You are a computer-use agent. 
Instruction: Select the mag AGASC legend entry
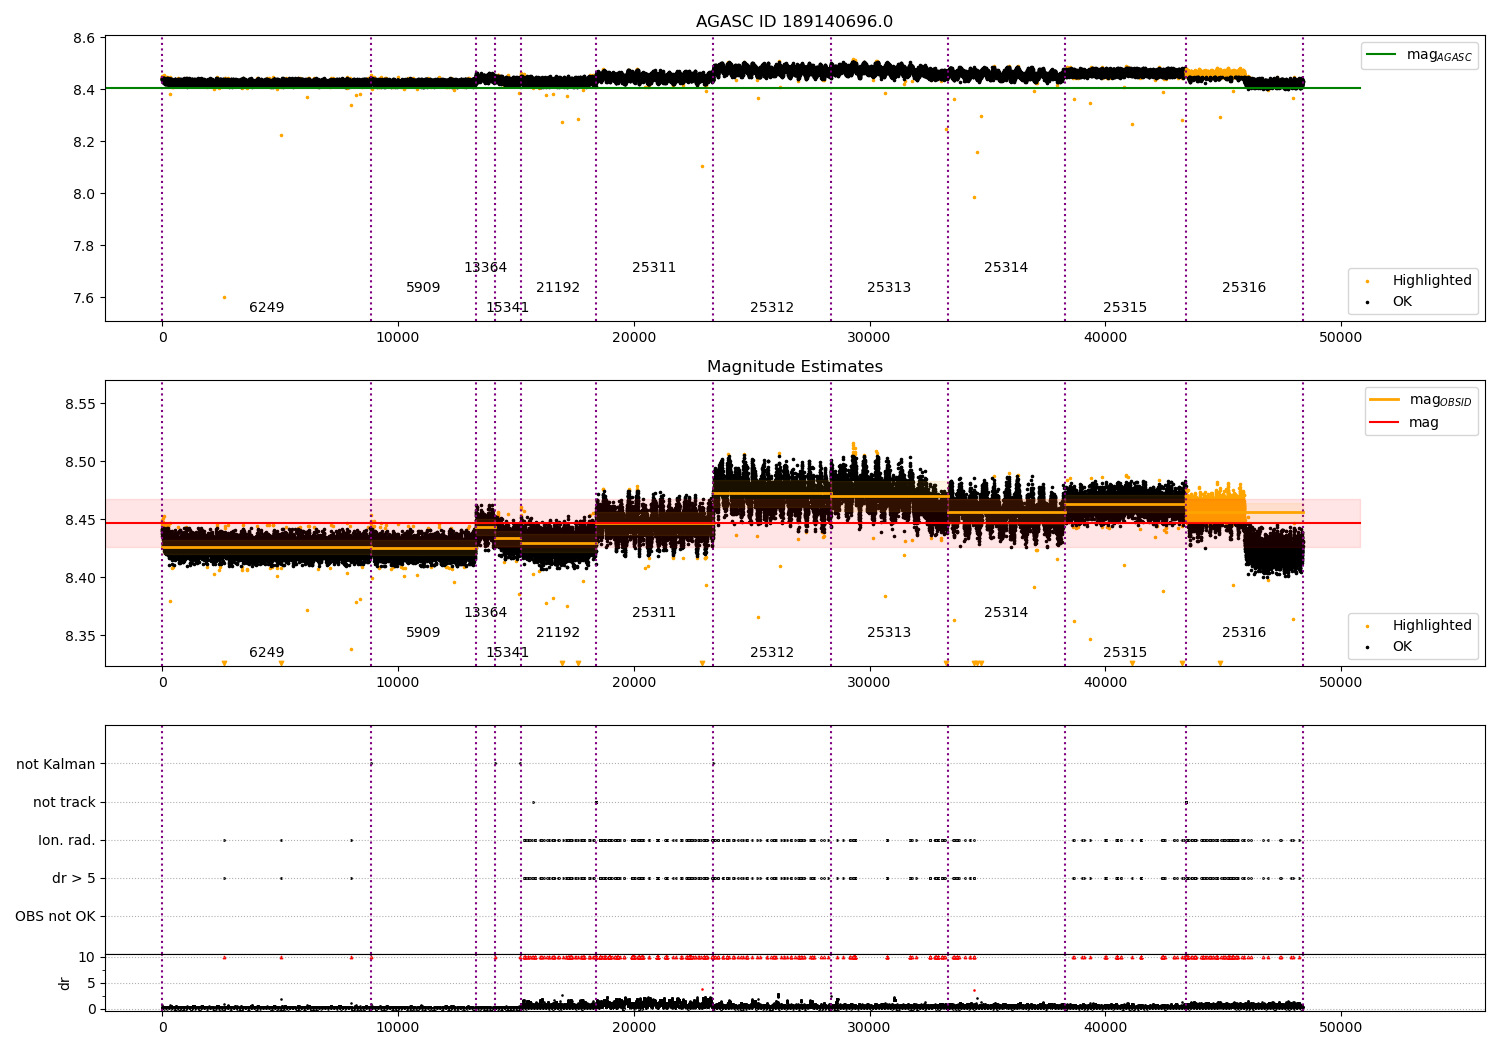pos(1439,55)
